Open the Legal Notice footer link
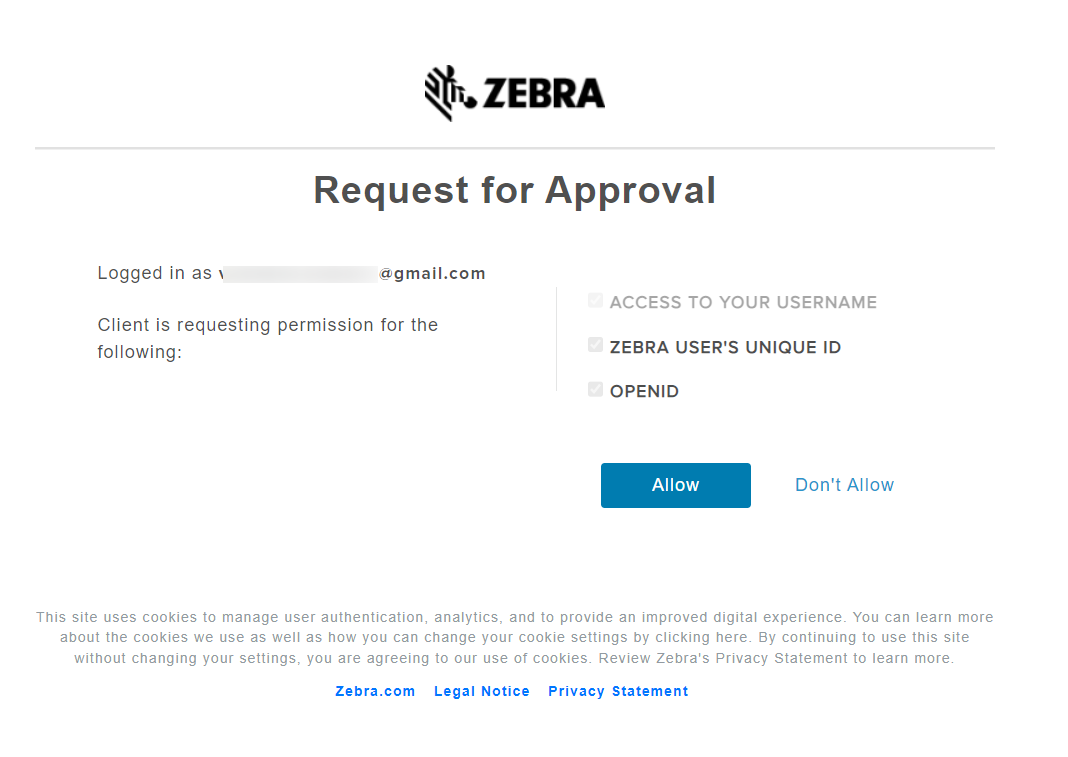1068x757 pixels. [482, 691]
